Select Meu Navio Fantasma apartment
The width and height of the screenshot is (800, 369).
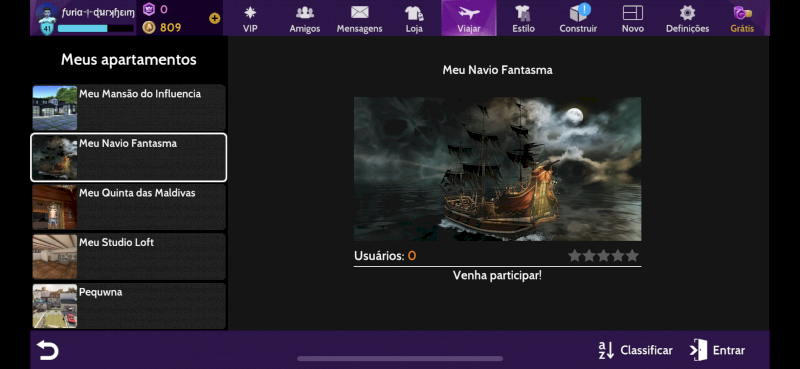[129, 157]
